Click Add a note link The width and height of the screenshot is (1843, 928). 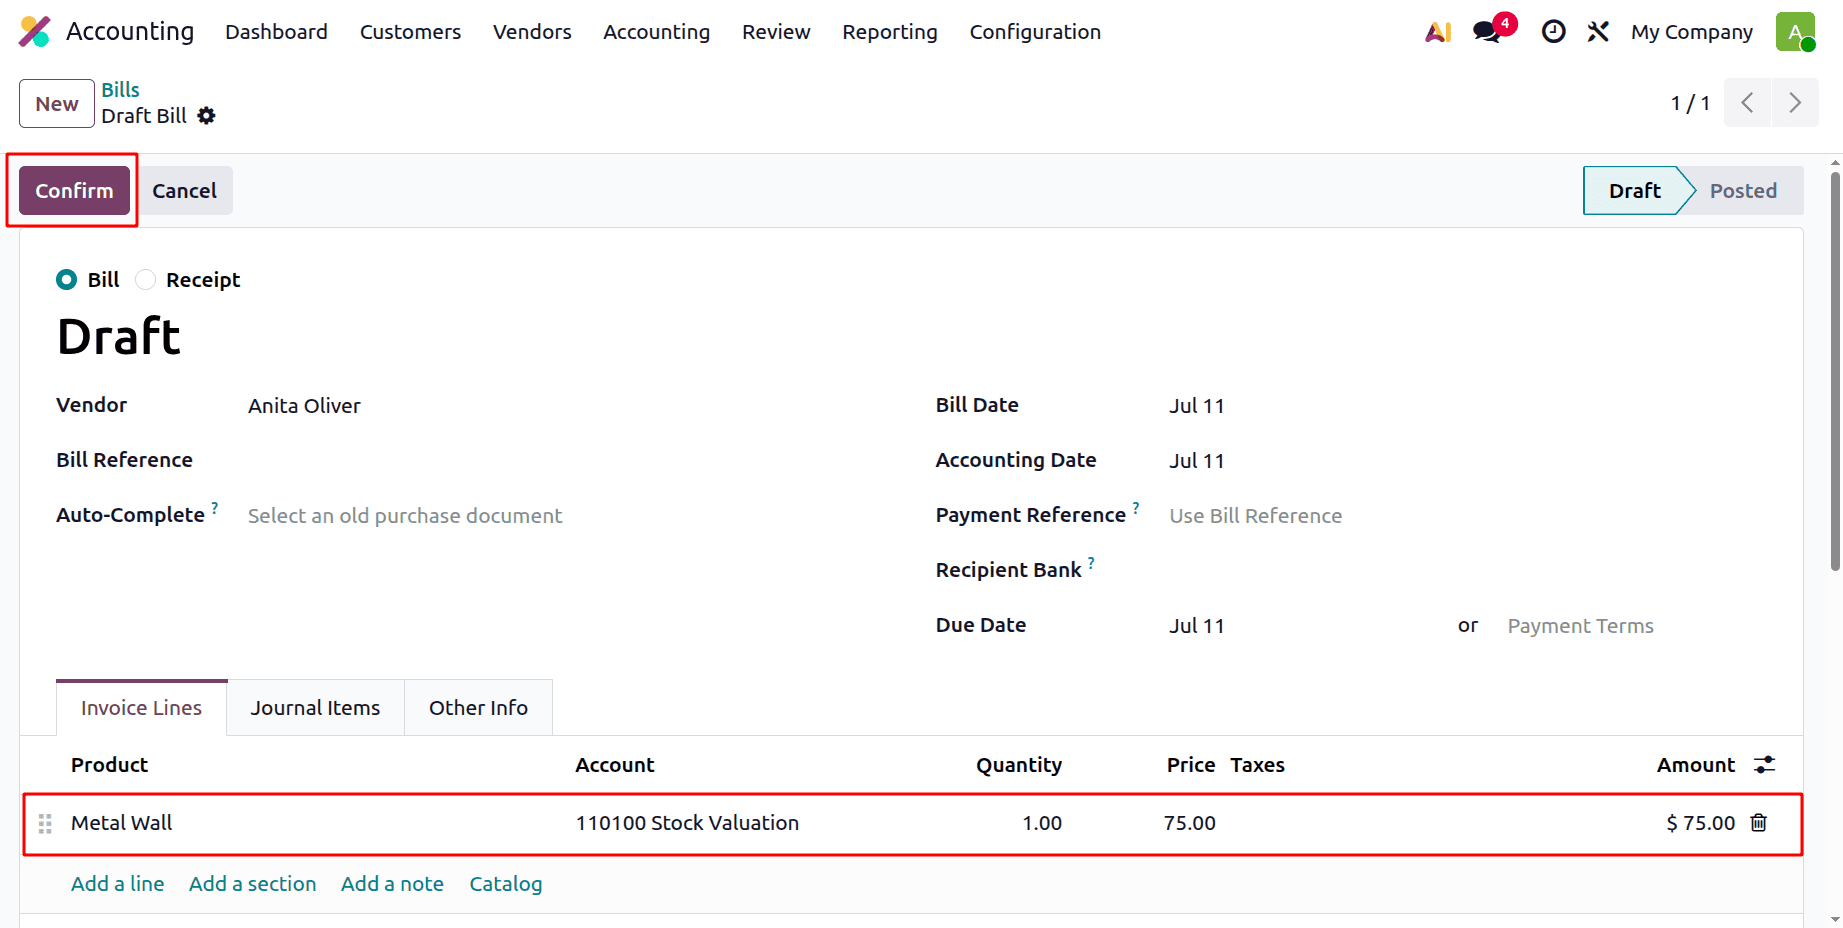pyautogui.click(x=392, y=884)
